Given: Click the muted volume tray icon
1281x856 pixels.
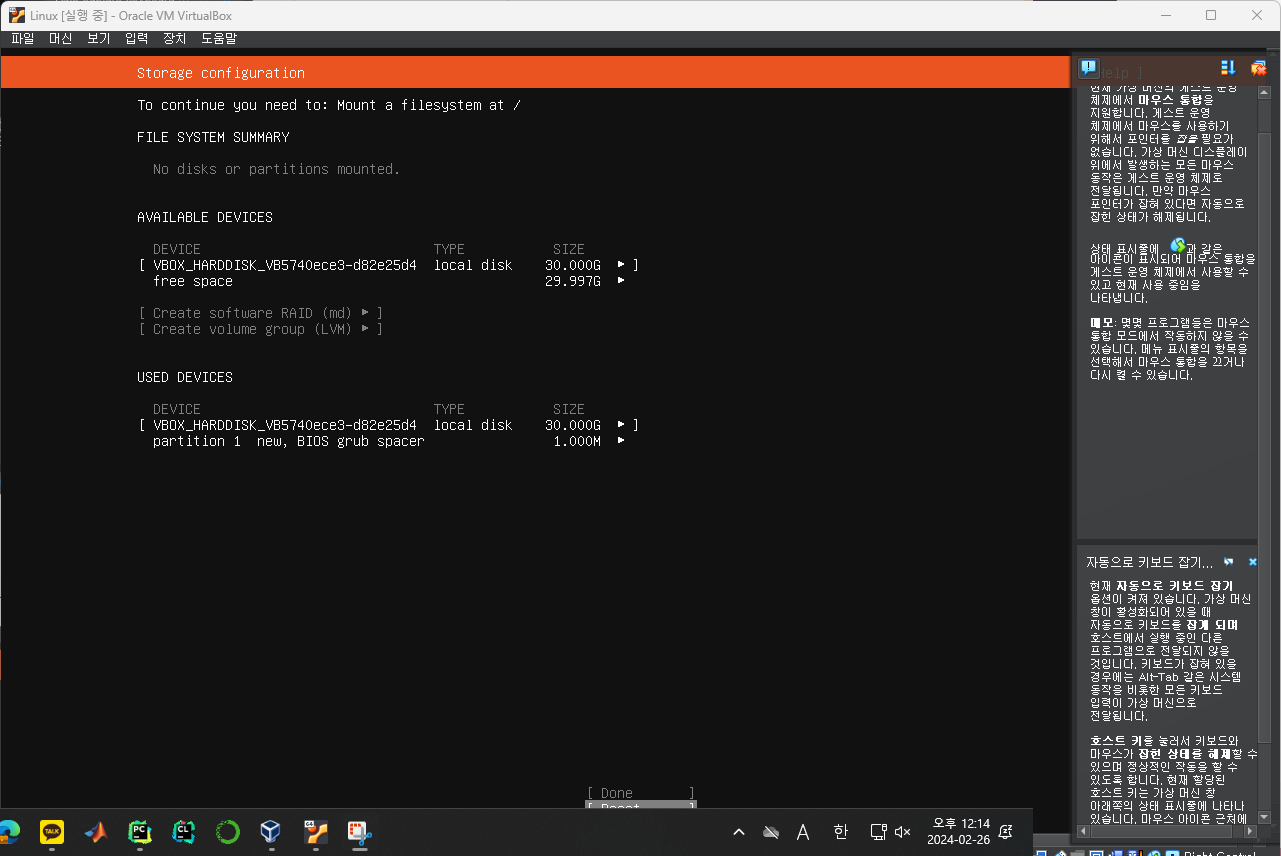Looking at the screenshot, I should [x=902, y=832].
